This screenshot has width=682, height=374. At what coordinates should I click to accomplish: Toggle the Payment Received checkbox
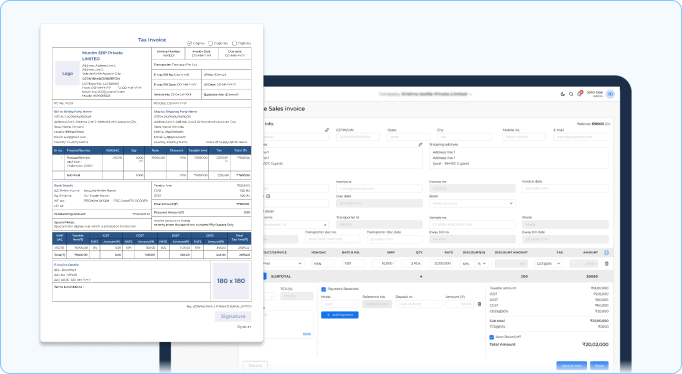pos(323,289)
